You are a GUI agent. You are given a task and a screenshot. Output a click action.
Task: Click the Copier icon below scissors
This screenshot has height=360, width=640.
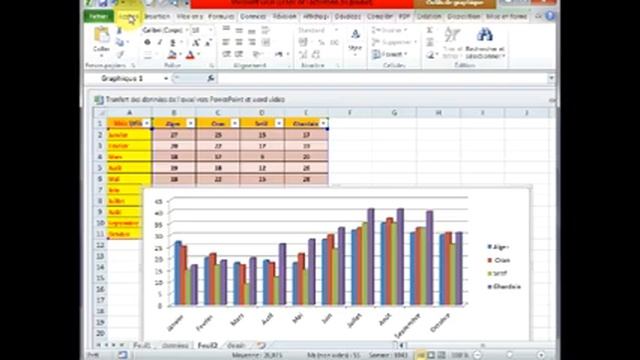[x=120, y=42]
